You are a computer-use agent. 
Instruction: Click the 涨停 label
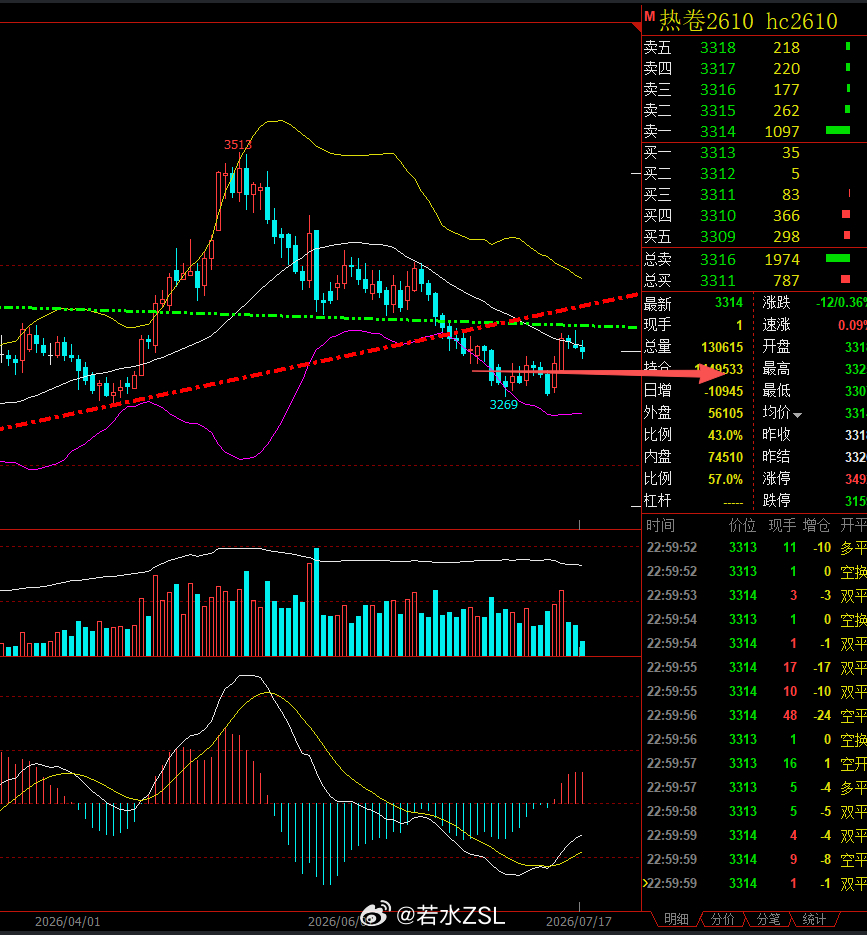click(x=776, y=479)
